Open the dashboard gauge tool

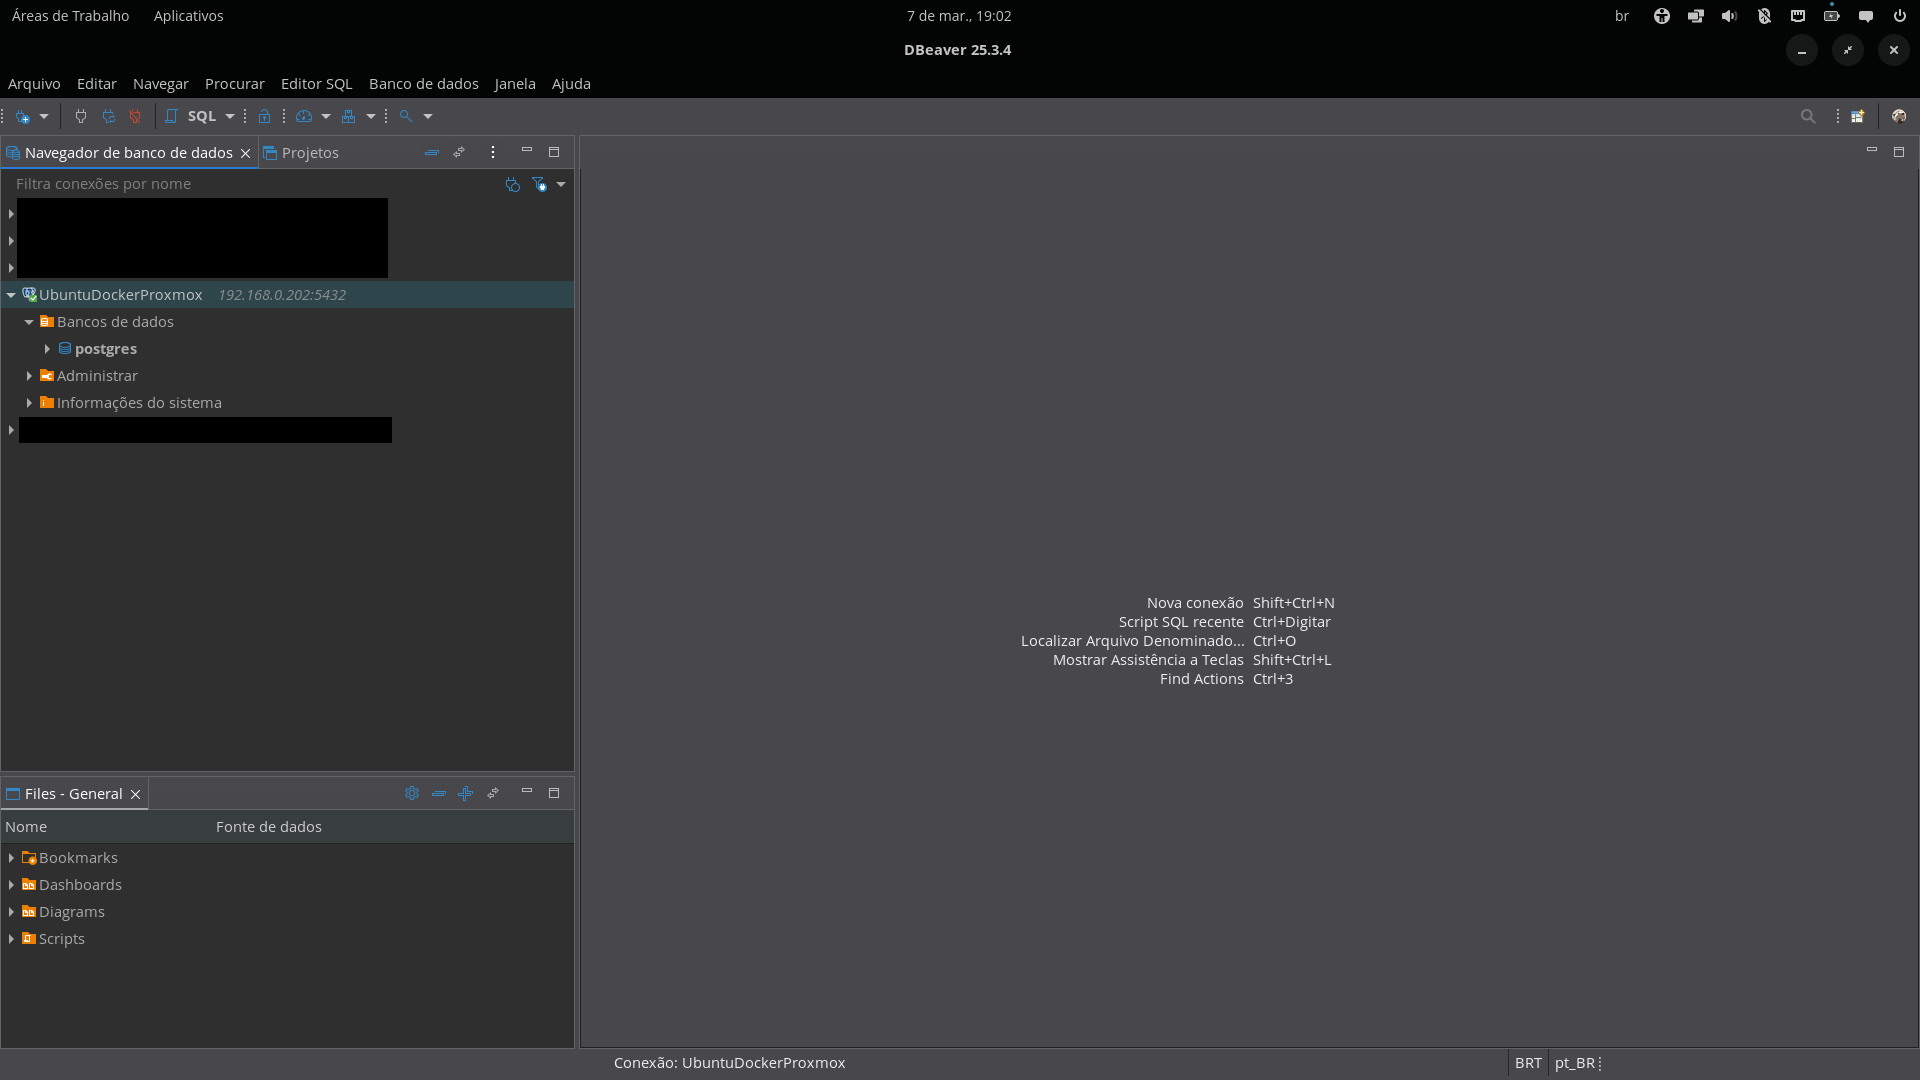pos(304,116)
